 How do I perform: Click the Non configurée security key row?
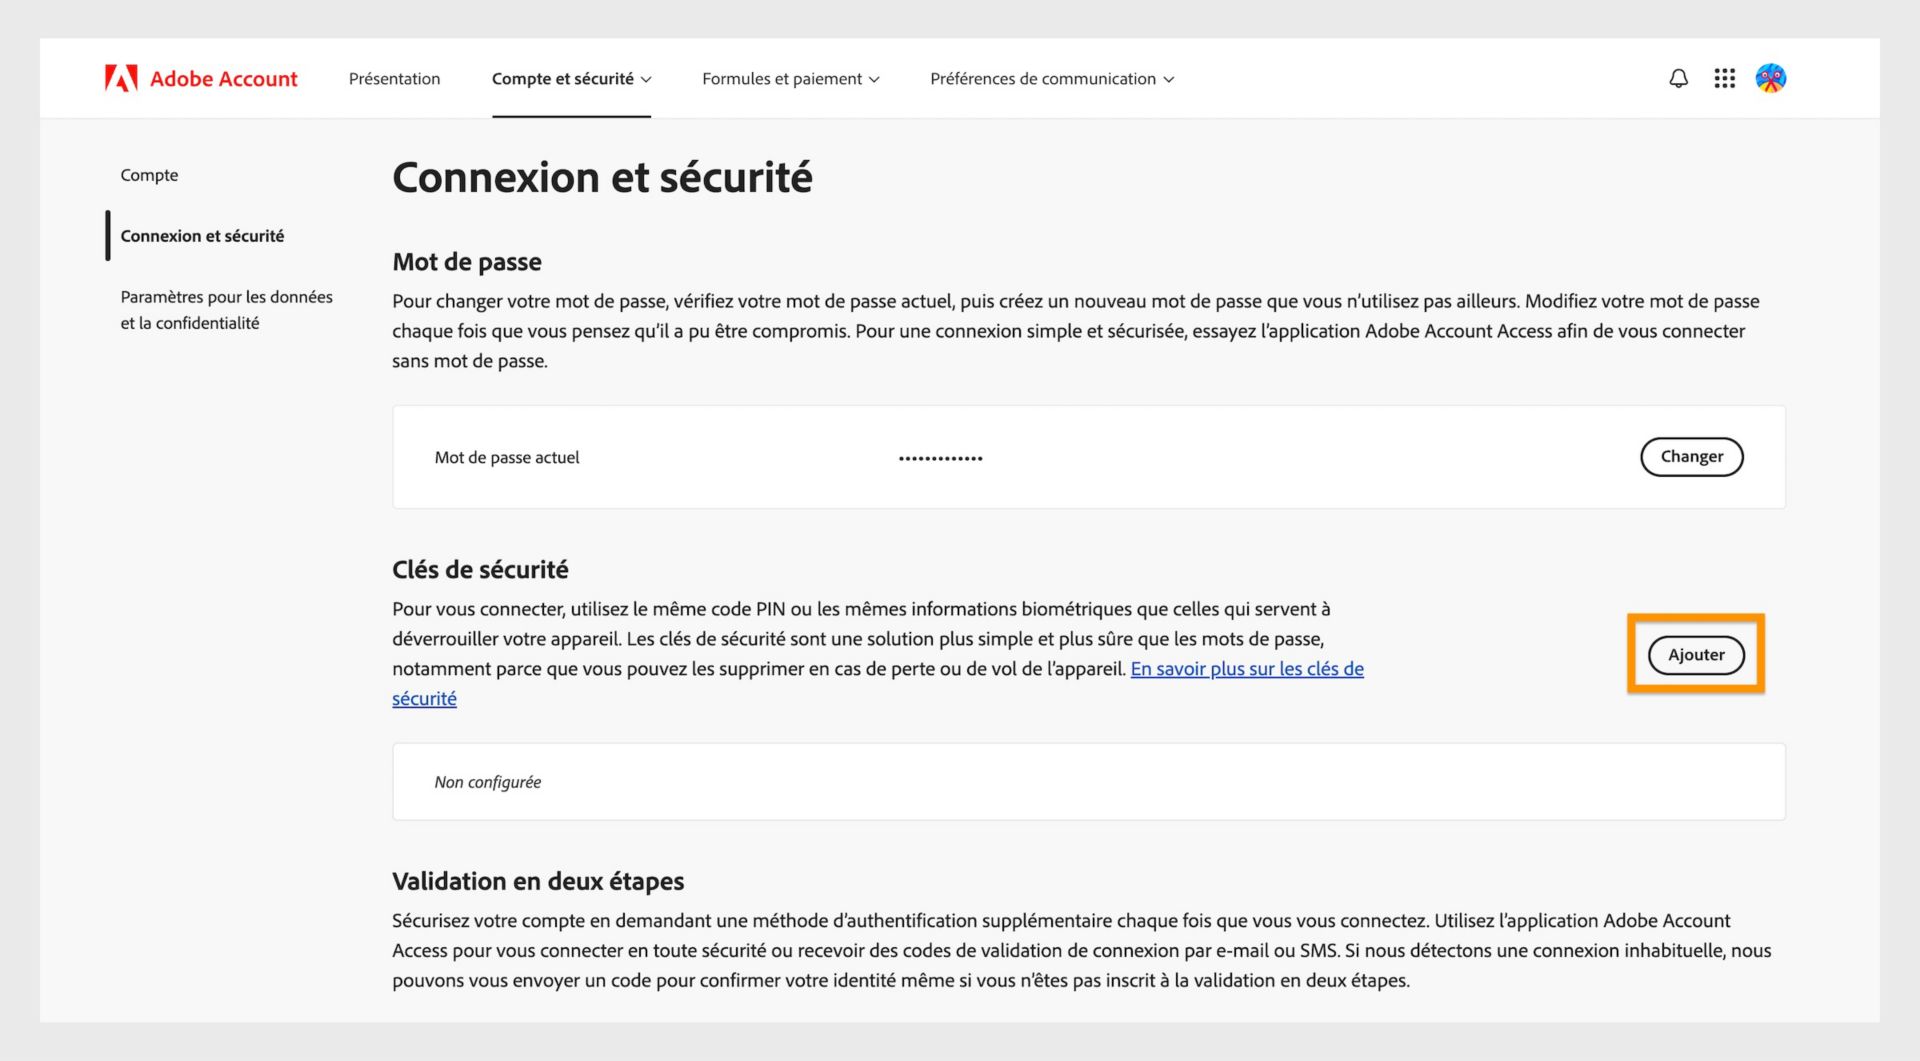[487, 782]
